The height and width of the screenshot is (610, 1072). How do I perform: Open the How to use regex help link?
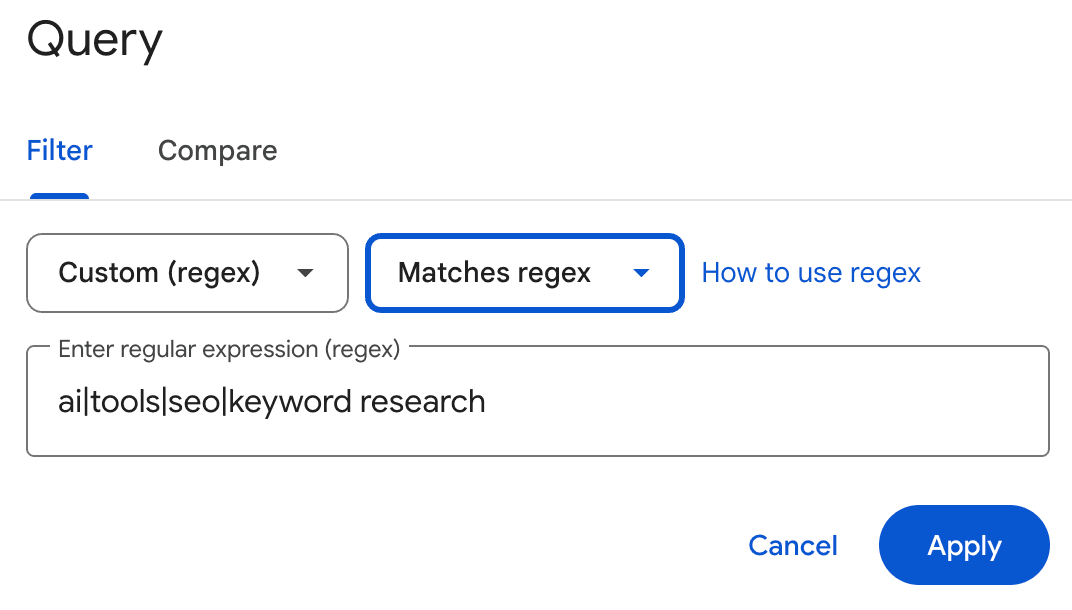(x=811, y=272)
